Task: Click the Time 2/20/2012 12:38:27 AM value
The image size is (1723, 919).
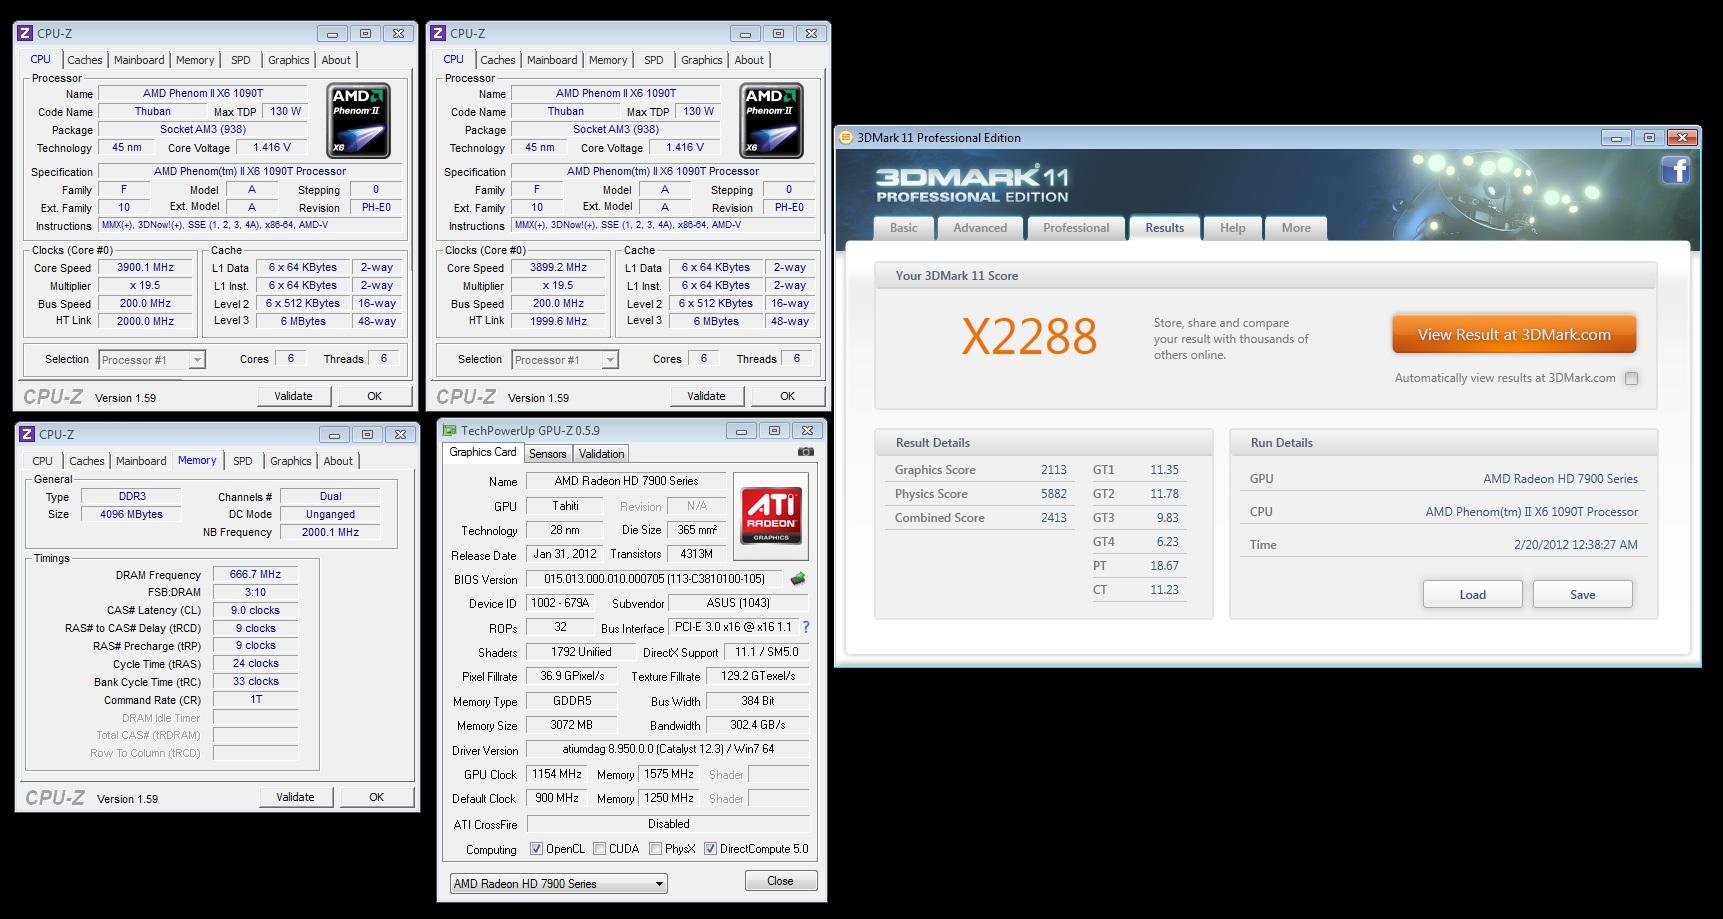Action: tap(1576, 545)
